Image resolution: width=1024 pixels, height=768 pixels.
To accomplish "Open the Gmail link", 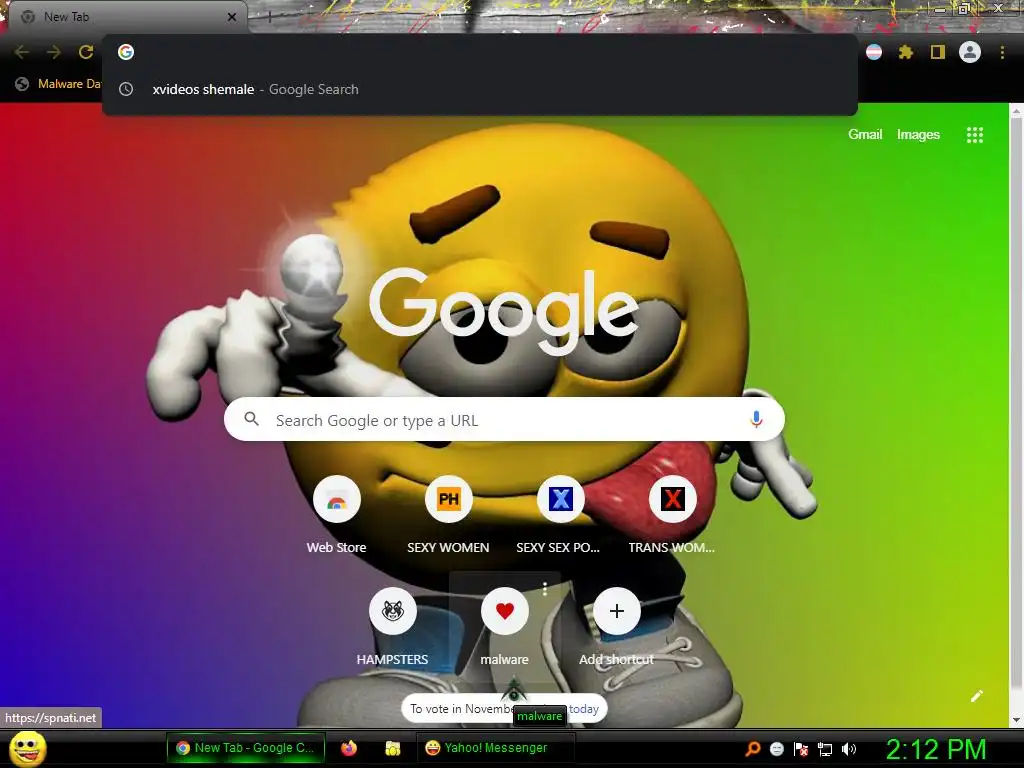I will [865, 135].
